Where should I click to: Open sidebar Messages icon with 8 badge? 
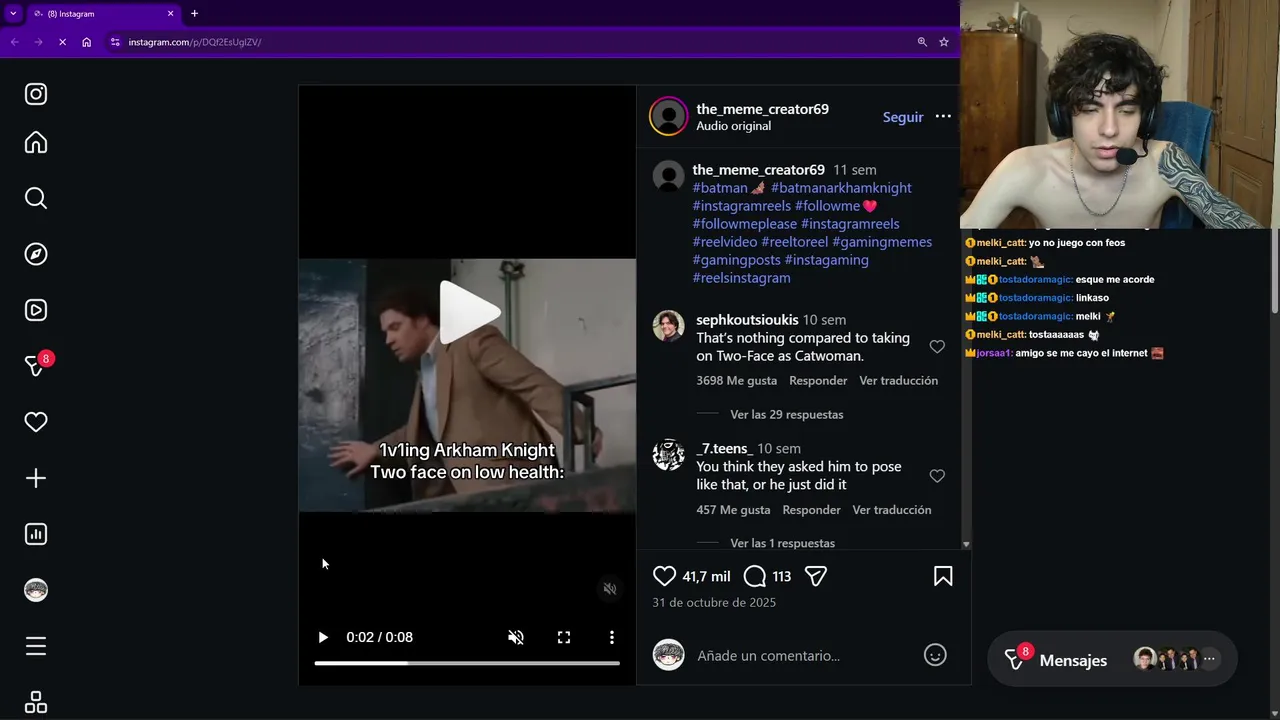pyautogui.click(x=38, y=365)
